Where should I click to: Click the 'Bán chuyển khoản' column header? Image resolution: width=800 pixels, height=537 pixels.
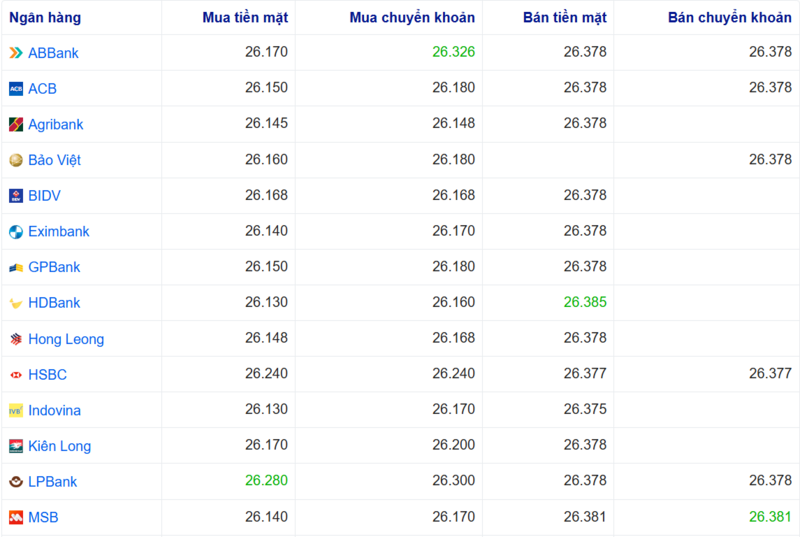click(x=730, y=18)
